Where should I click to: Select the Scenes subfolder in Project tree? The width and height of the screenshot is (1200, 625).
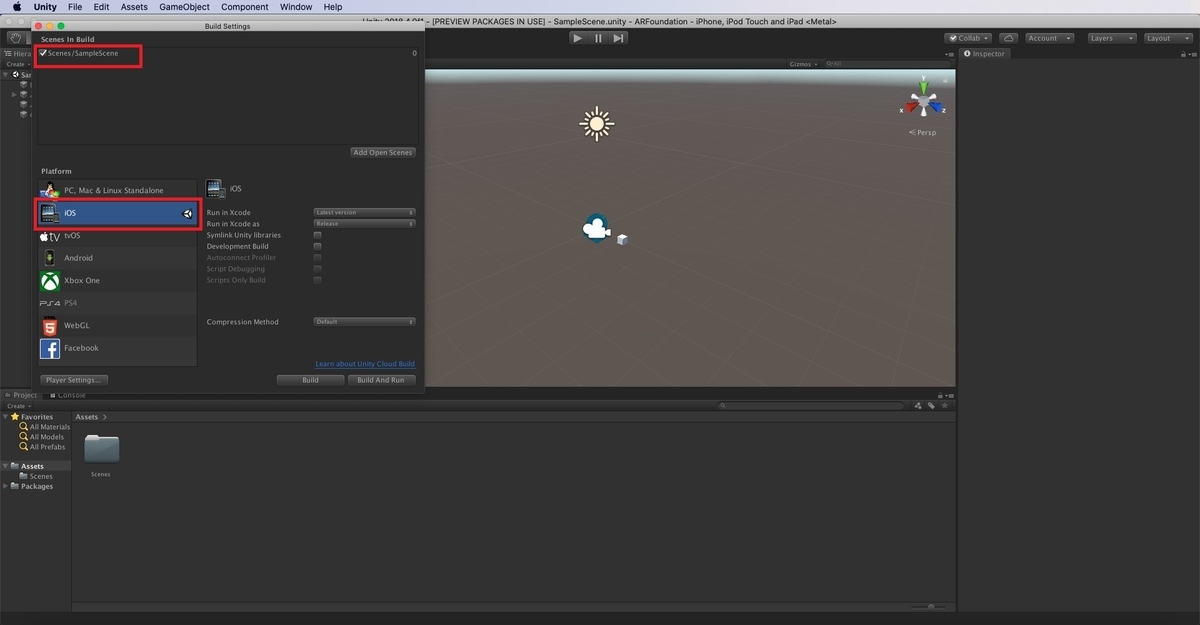[36, 476]
